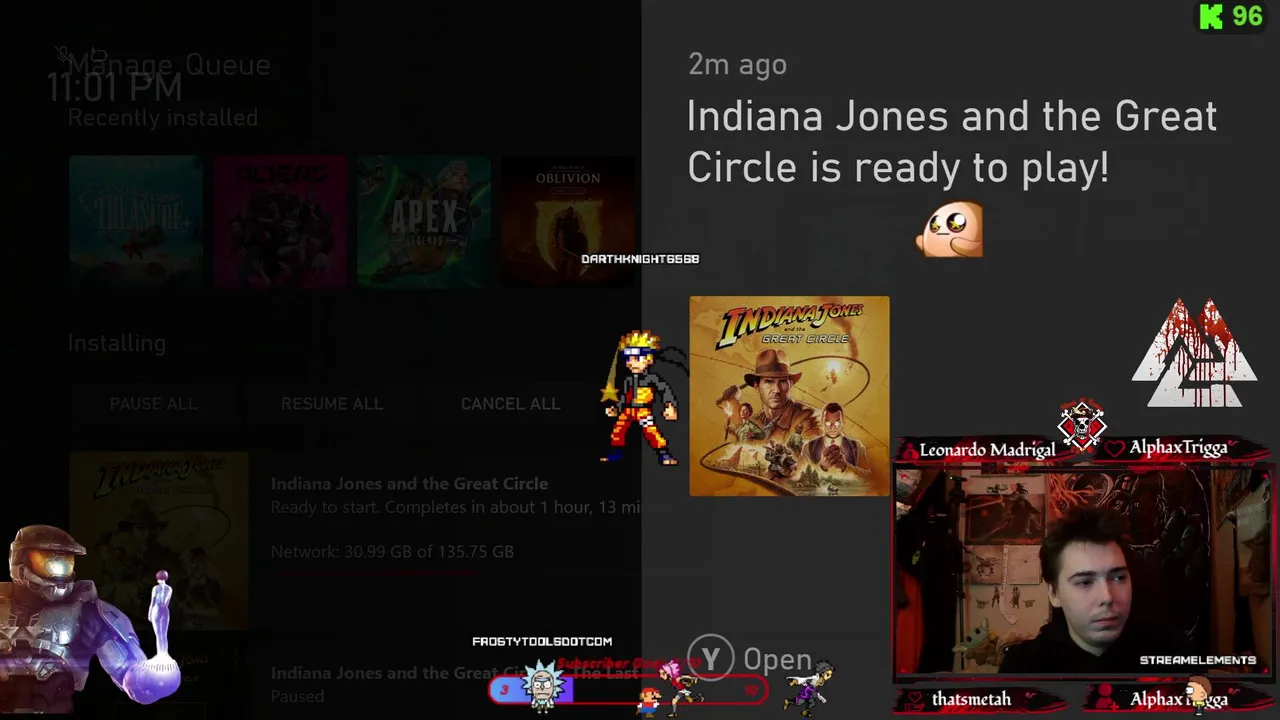Select the Indiana Jones Great Circle notification cover art
Viewport: 1280px width, 720px height.
point(789,396)
